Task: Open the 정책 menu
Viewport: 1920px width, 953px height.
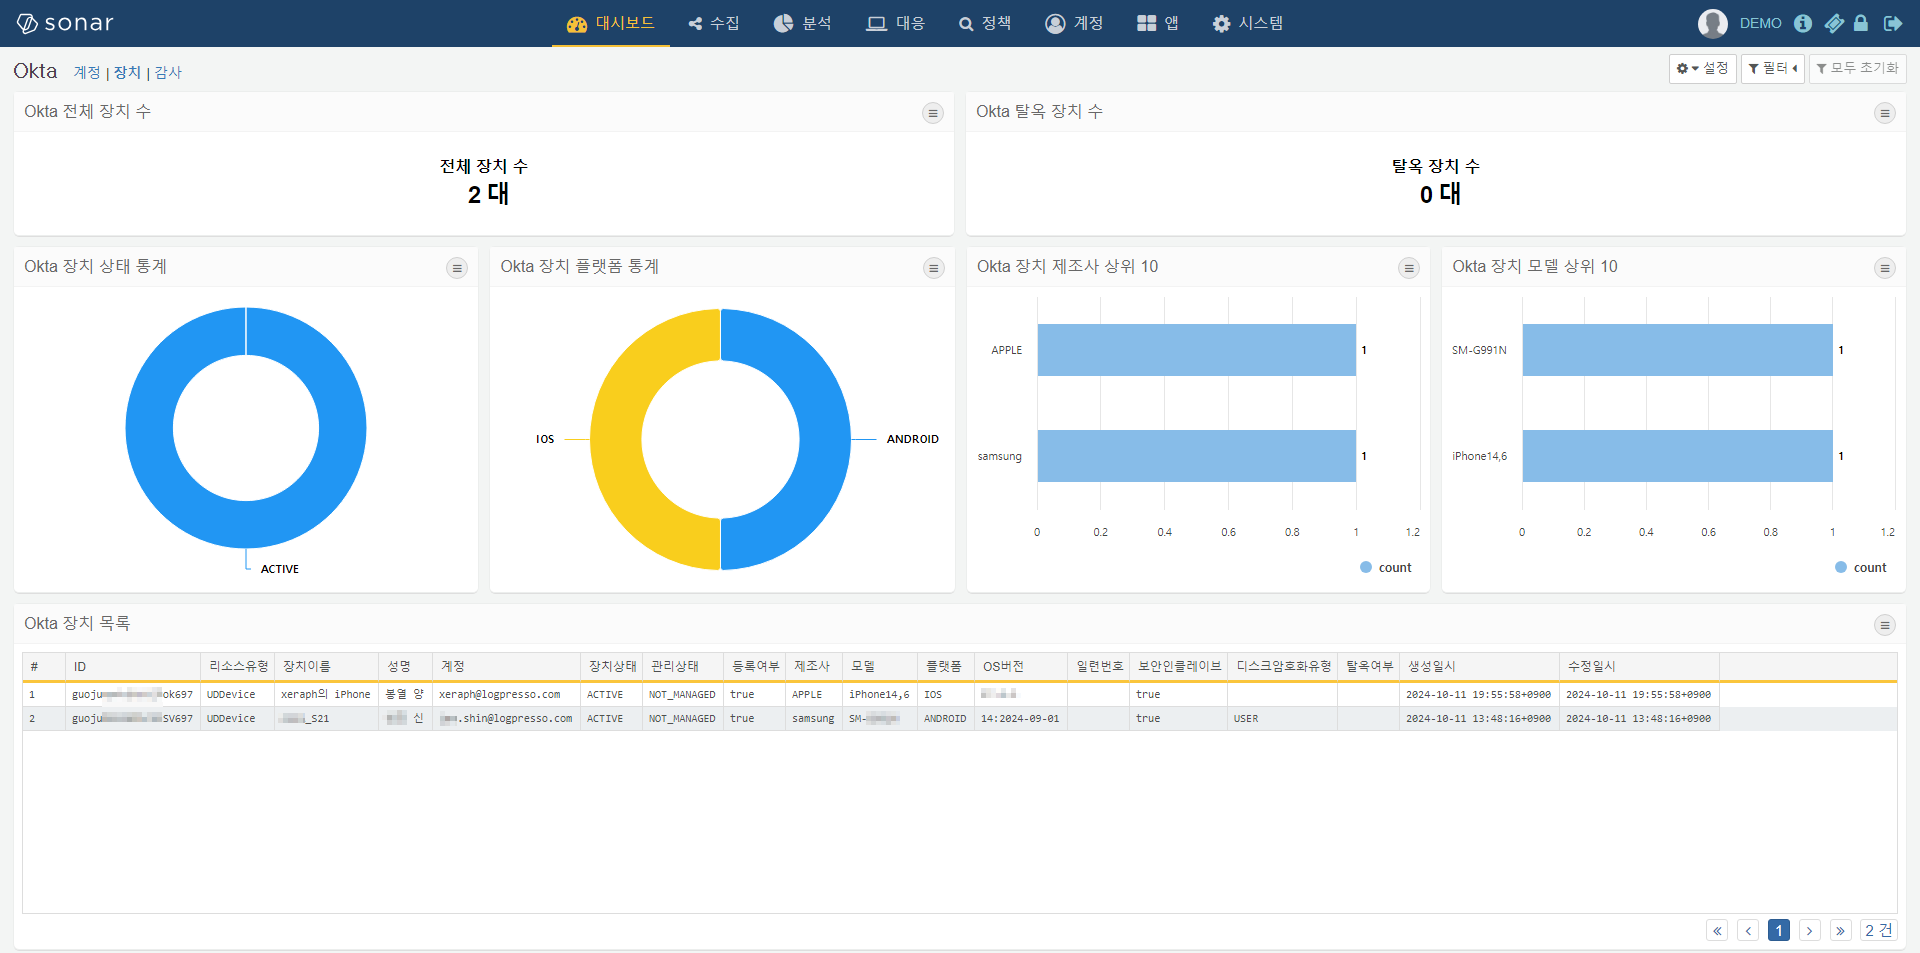Action: [x=985, y=23]
